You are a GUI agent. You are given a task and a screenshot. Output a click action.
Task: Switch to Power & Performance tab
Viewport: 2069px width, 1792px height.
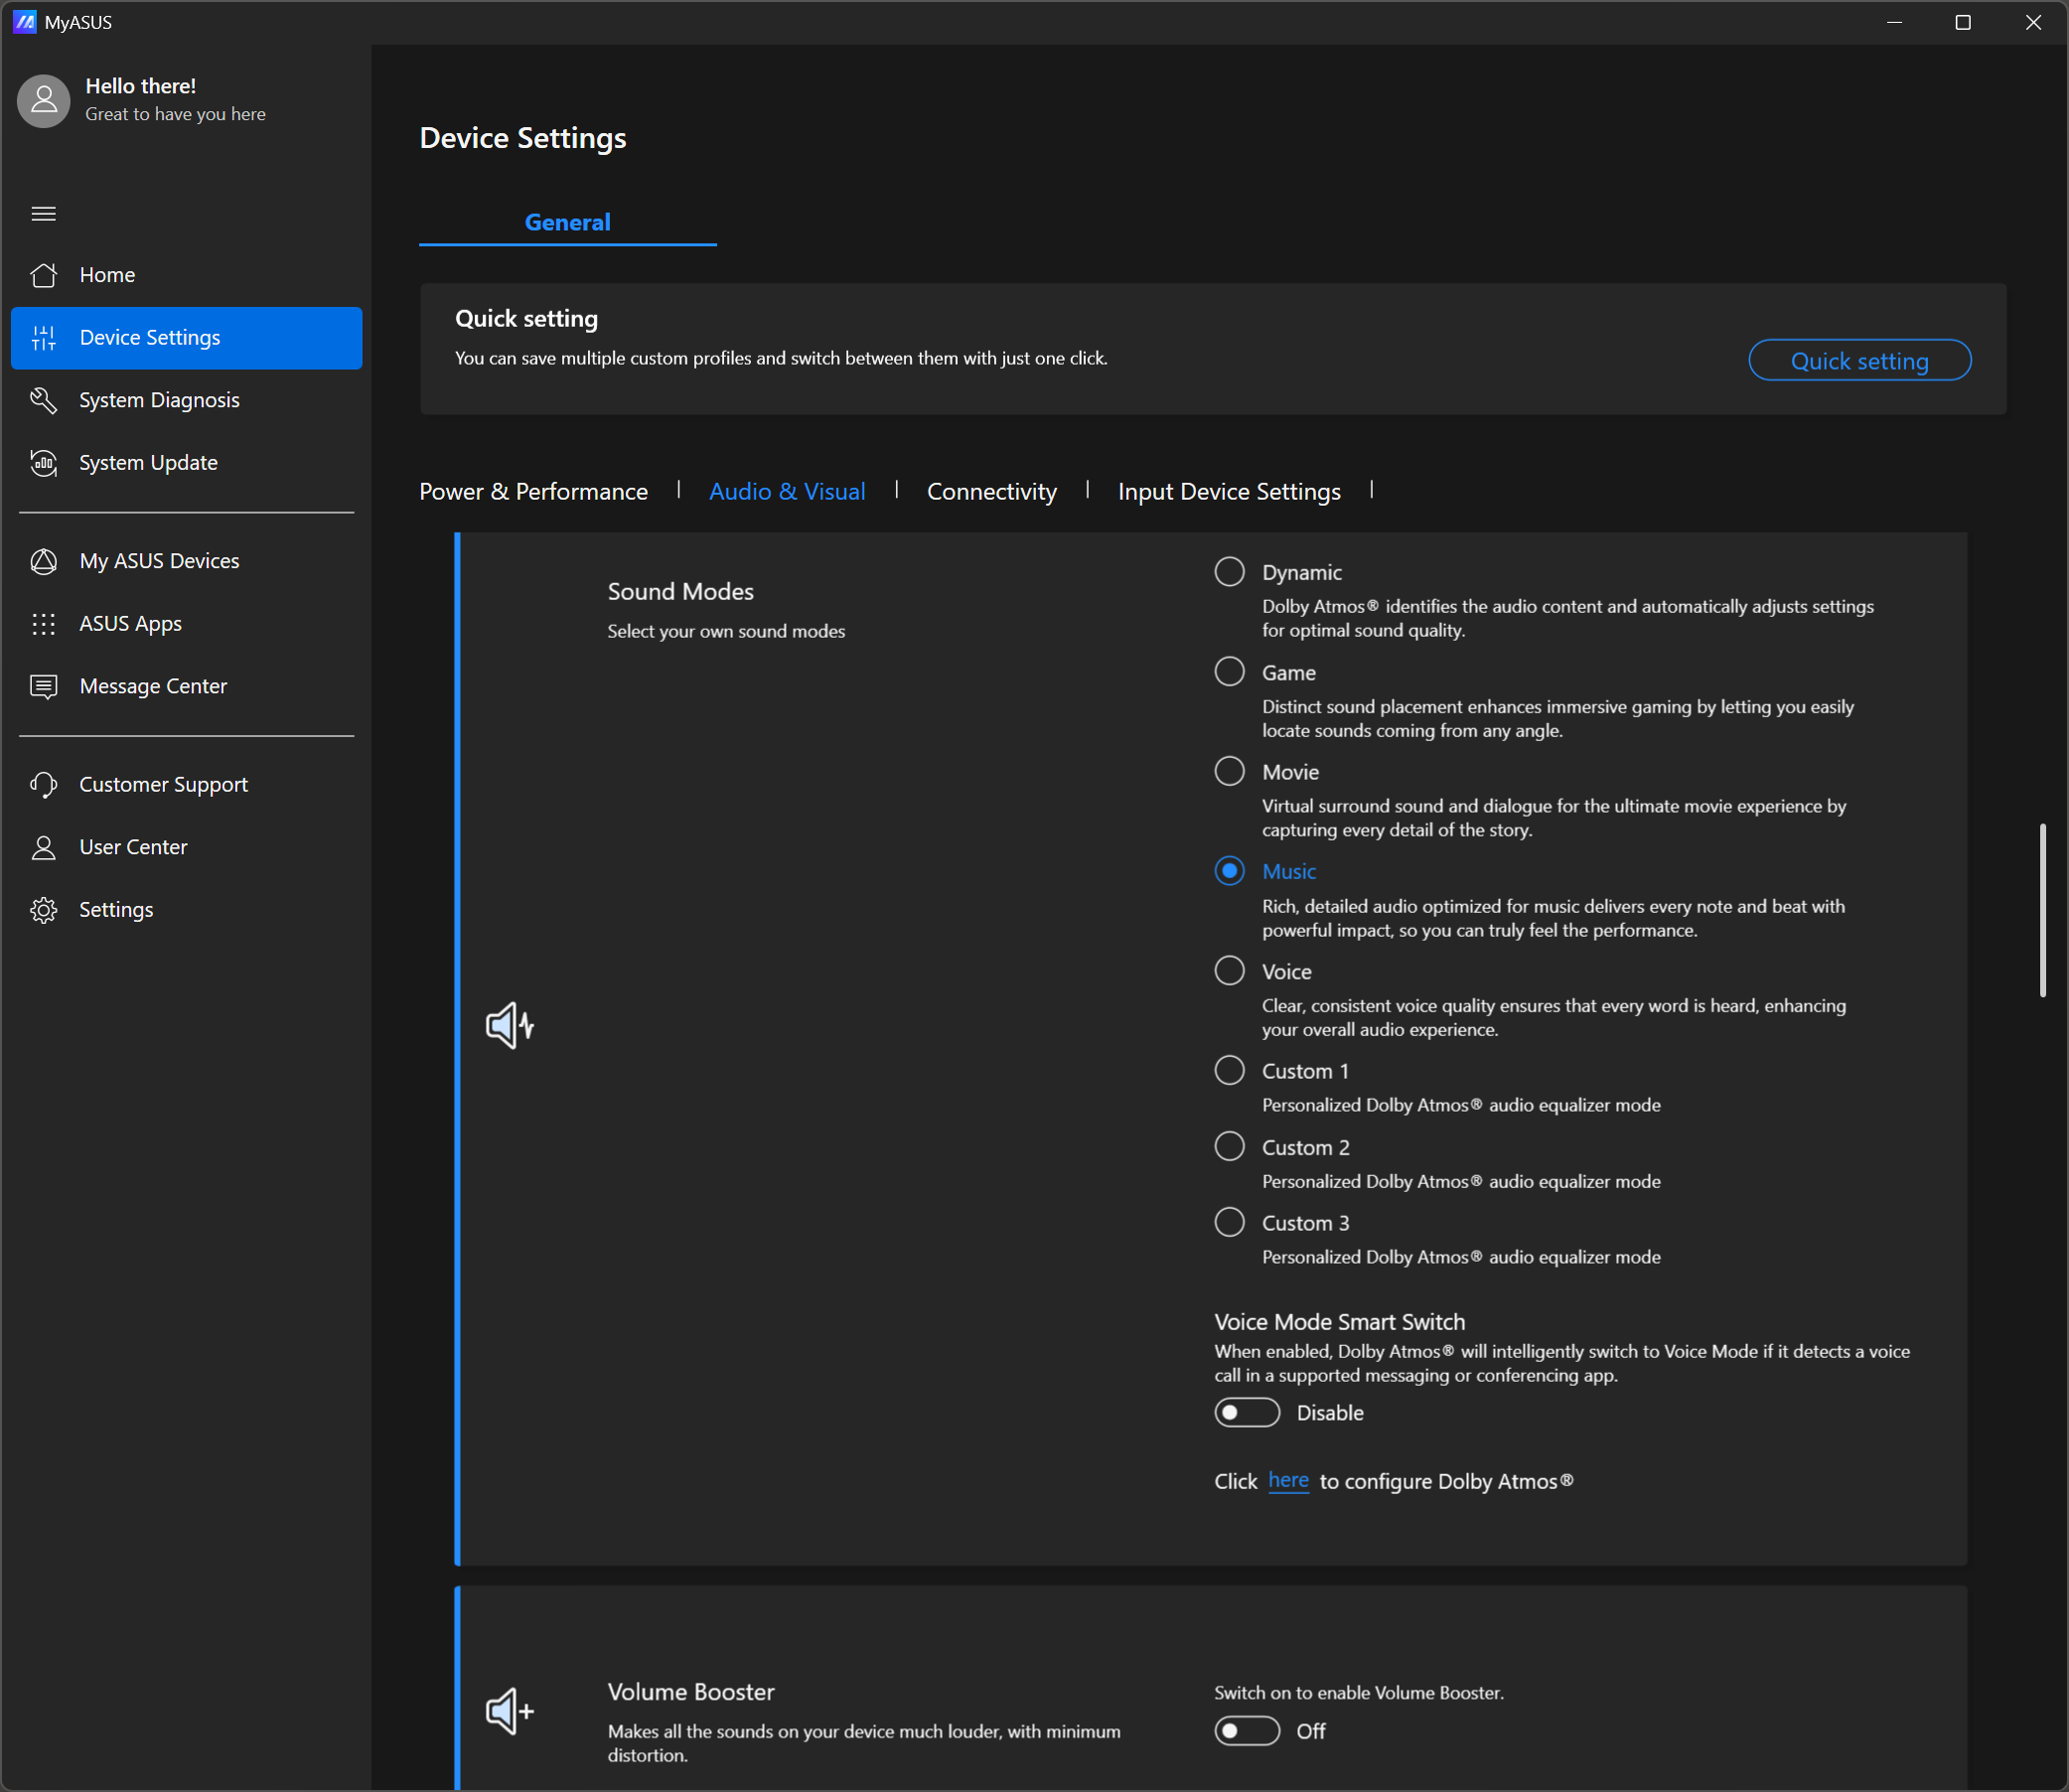pyautogui.click(x=533, y=491)
